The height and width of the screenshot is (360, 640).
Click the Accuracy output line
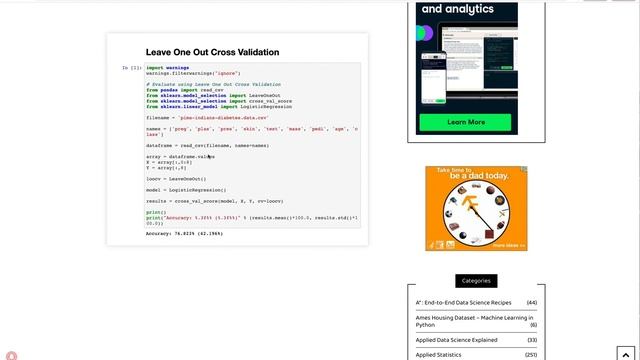(x=184, y=233)
